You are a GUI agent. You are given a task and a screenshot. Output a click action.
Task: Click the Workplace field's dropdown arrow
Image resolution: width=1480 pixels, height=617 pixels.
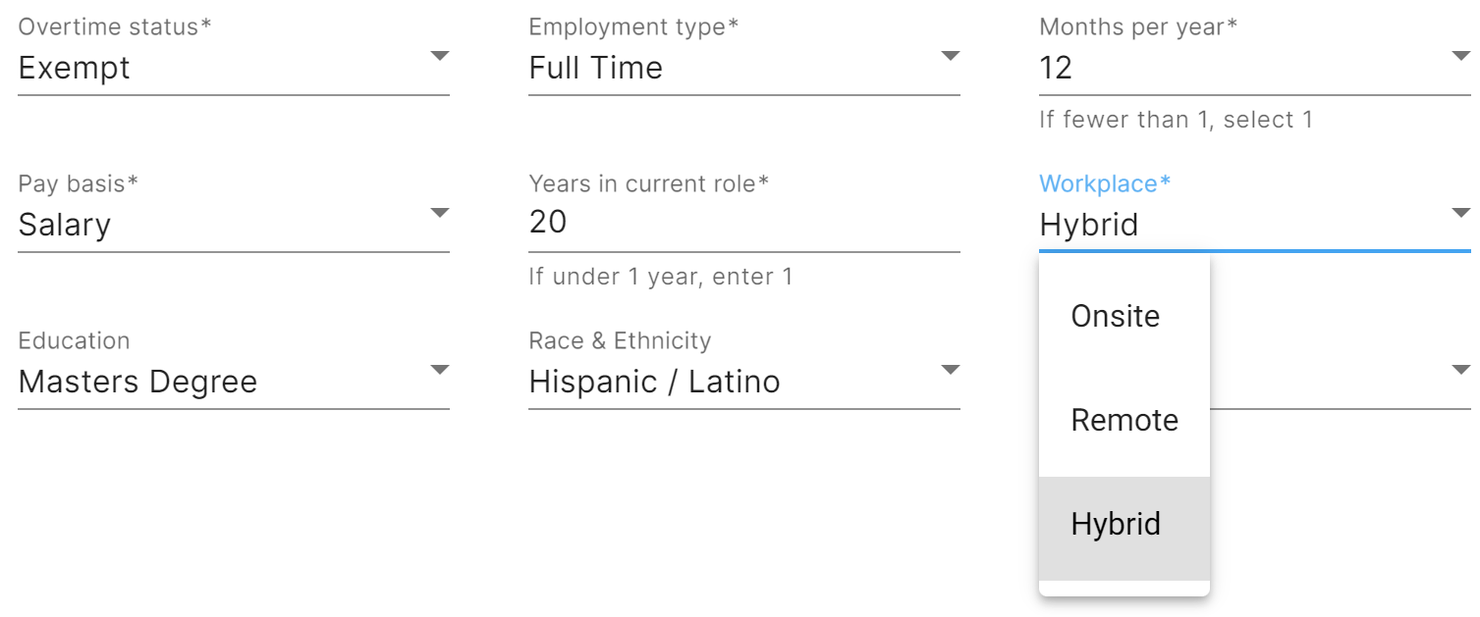(1460, 213)
